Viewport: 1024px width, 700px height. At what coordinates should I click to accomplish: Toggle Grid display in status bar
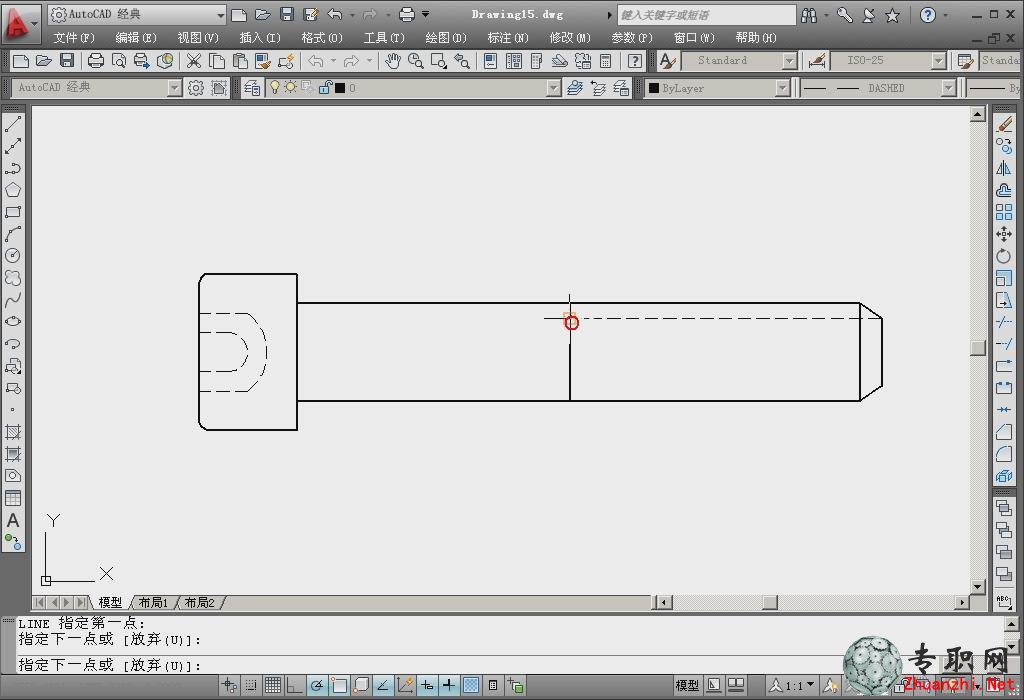pos(273,685)
